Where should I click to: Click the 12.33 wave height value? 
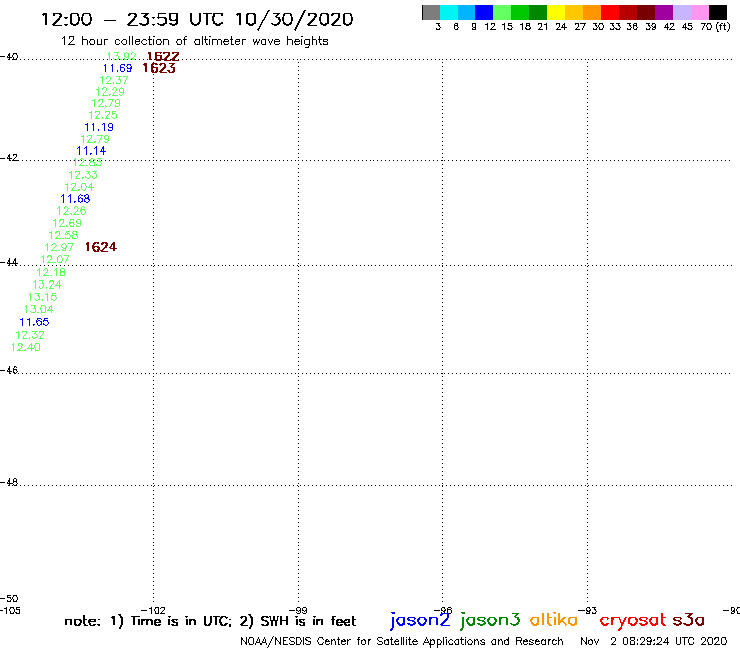tap(83, 175)
